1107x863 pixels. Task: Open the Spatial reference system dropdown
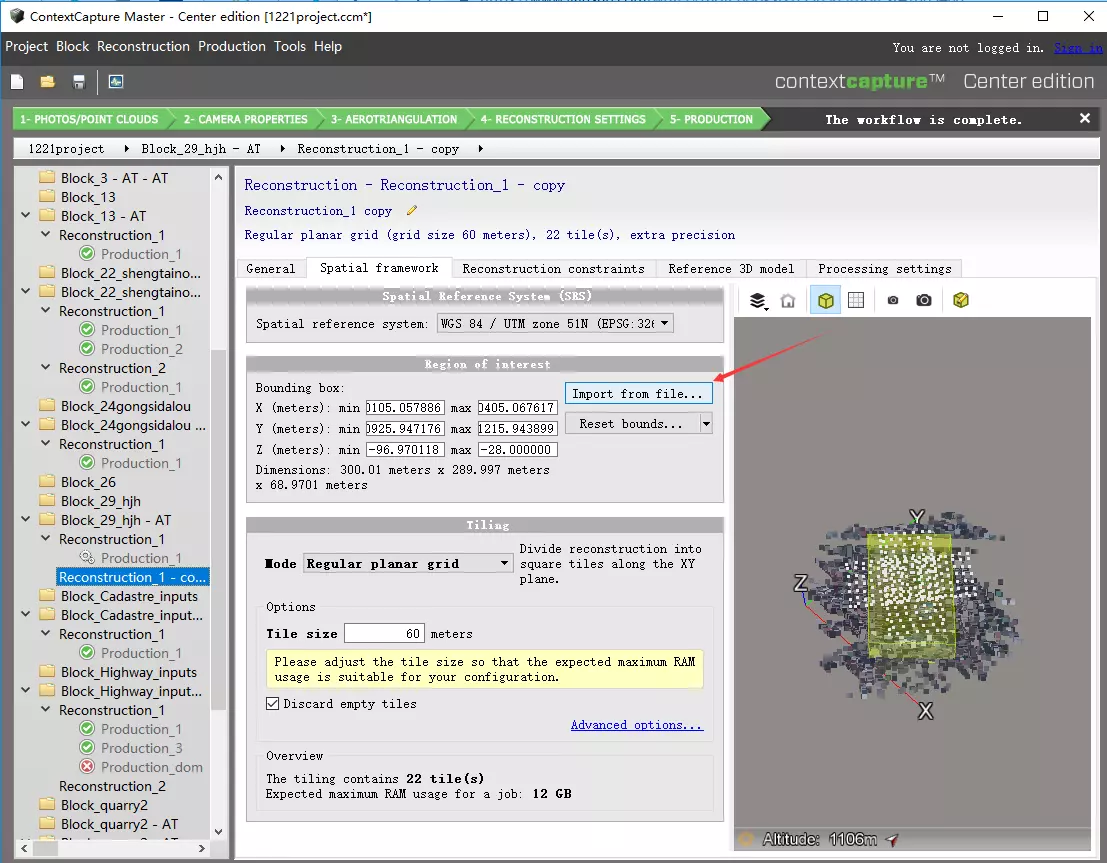click(x=555, y=323)
